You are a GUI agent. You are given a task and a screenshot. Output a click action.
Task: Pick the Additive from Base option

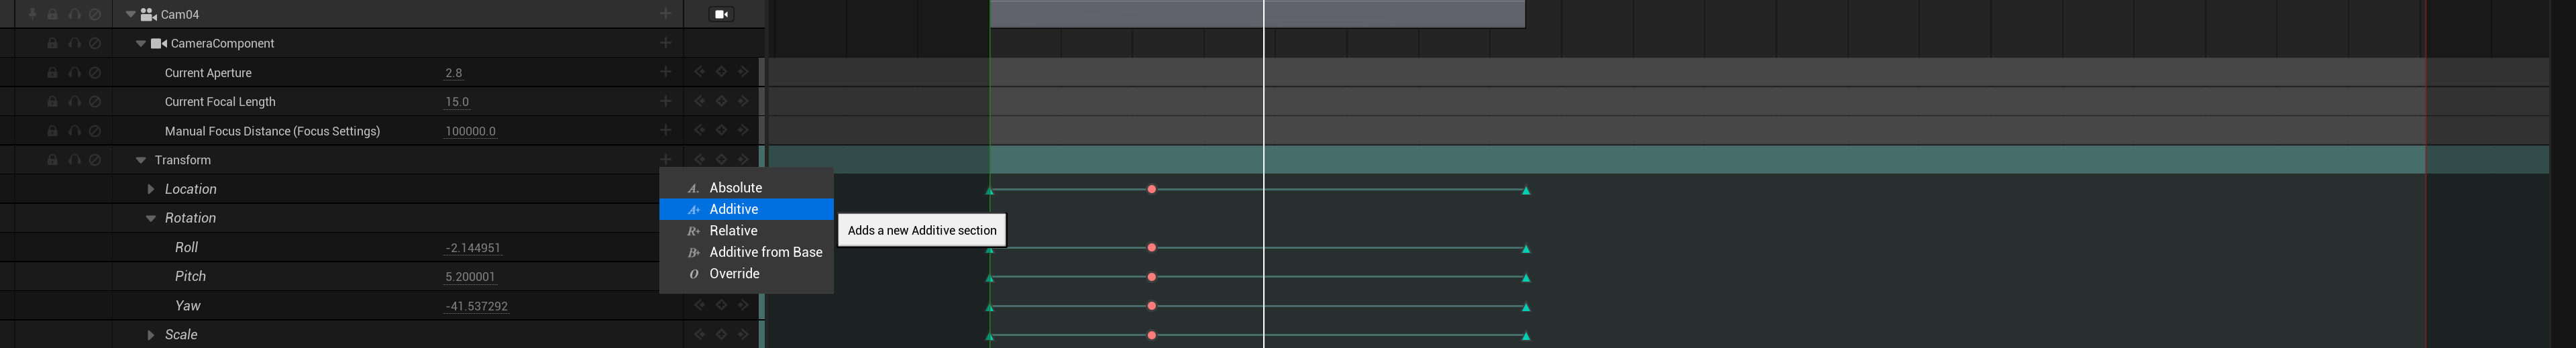tap(765, 252)
